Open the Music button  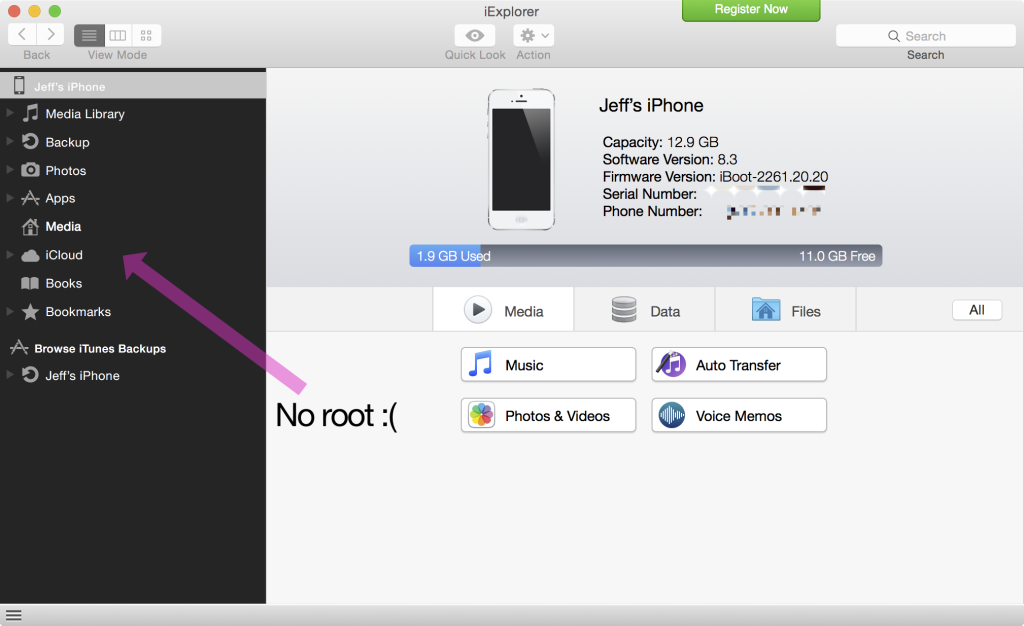click(x=548, y=365)
